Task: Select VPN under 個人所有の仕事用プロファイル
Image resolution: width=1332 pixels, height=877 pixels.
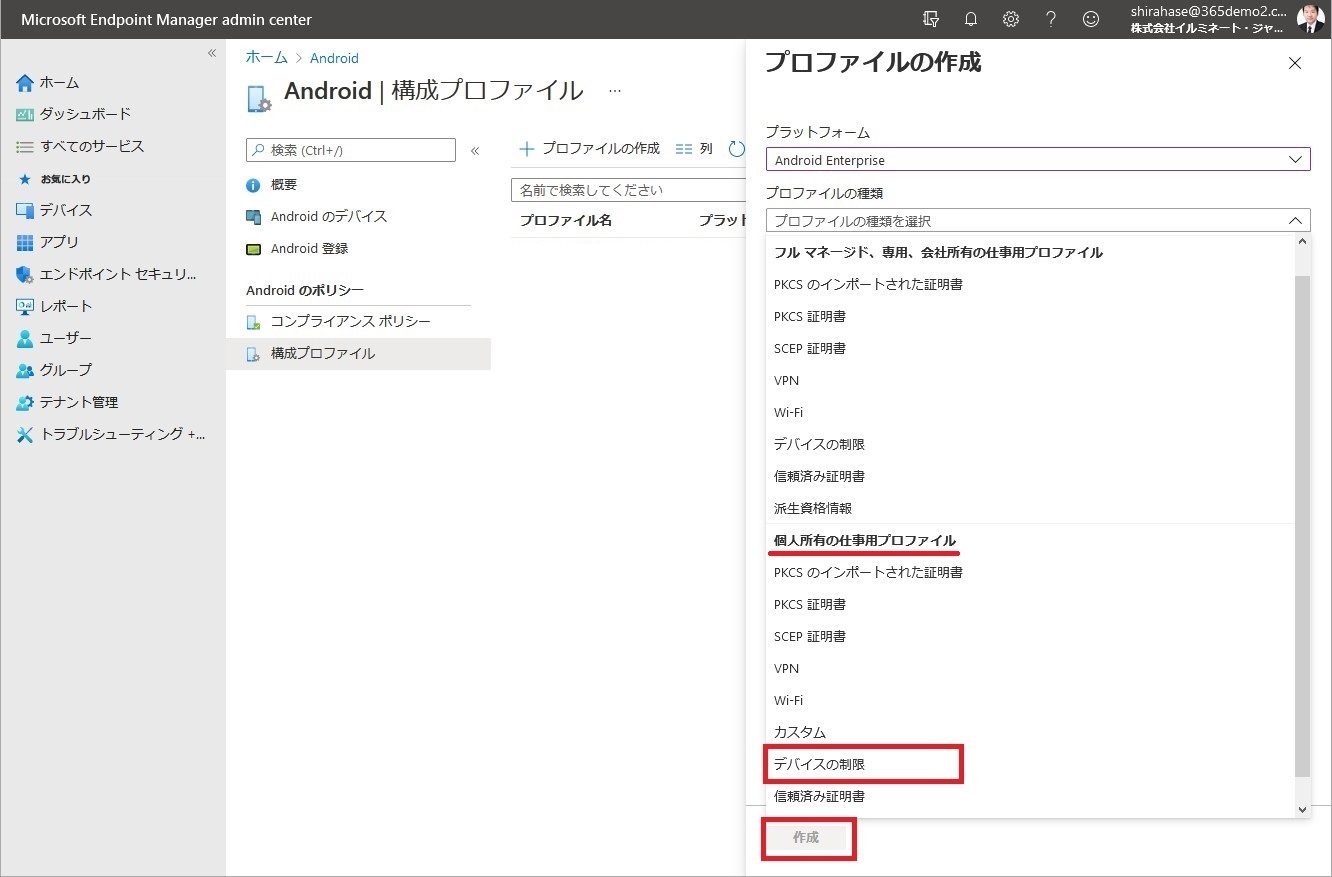Action: 1030,668
